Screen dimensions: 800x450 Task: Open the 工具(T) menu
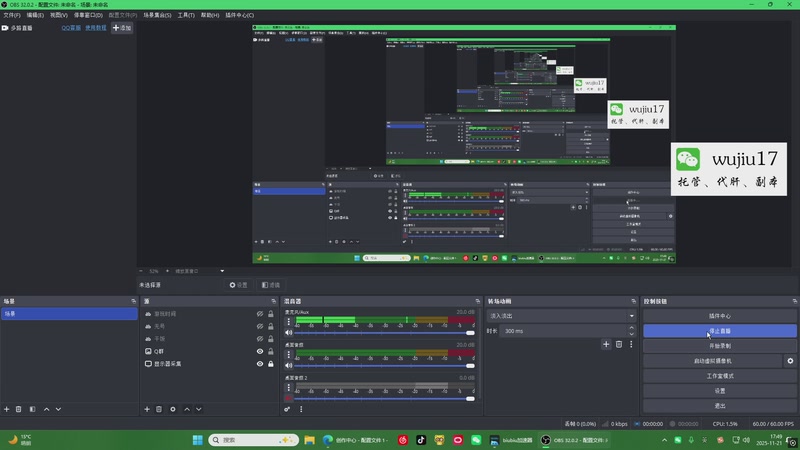pyautogui.click(x=186, y=15)
